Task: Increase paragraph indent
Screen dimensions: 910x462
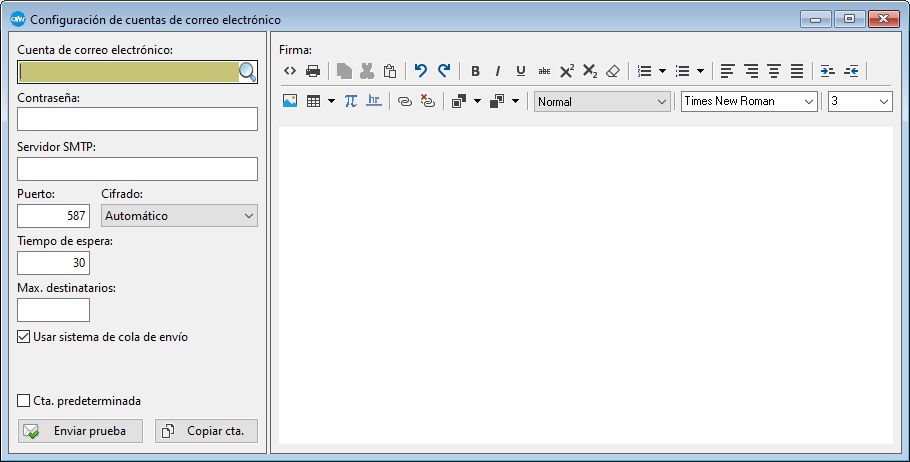Action: coord(828,71)
